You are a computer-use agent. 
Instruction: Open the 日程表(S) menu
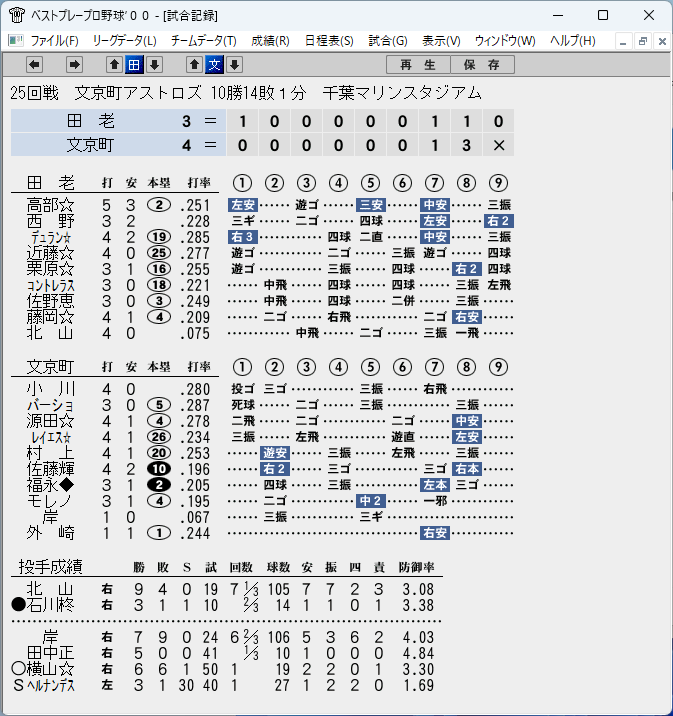[x=329, y=41]
